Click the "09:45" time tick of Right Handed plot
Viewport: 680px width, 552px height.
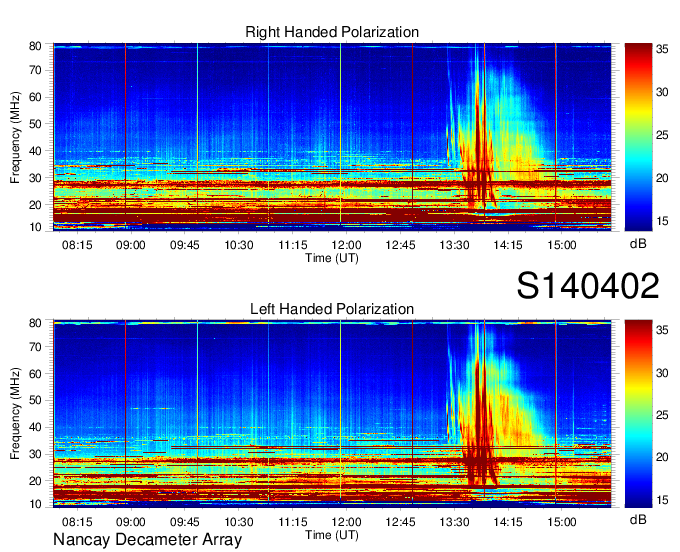tap(185, 245)
